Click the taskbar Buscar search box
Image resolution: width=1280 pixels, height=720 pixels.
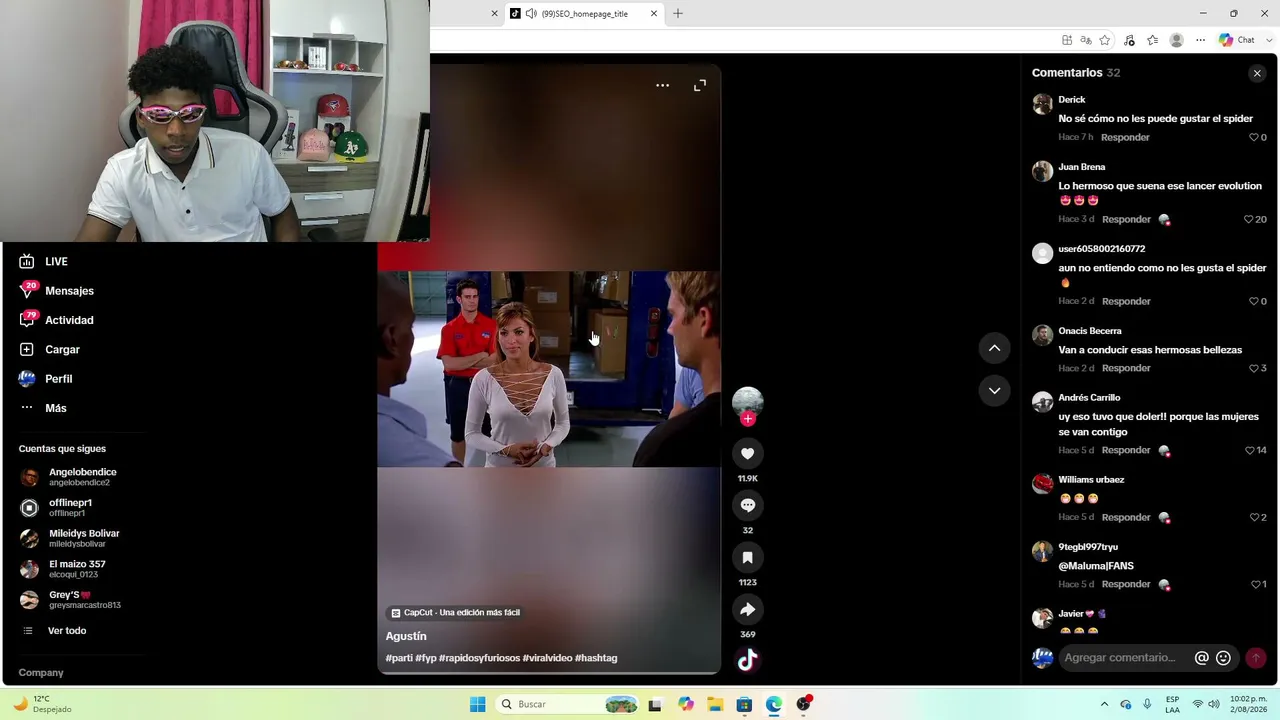tap(568, 704)
